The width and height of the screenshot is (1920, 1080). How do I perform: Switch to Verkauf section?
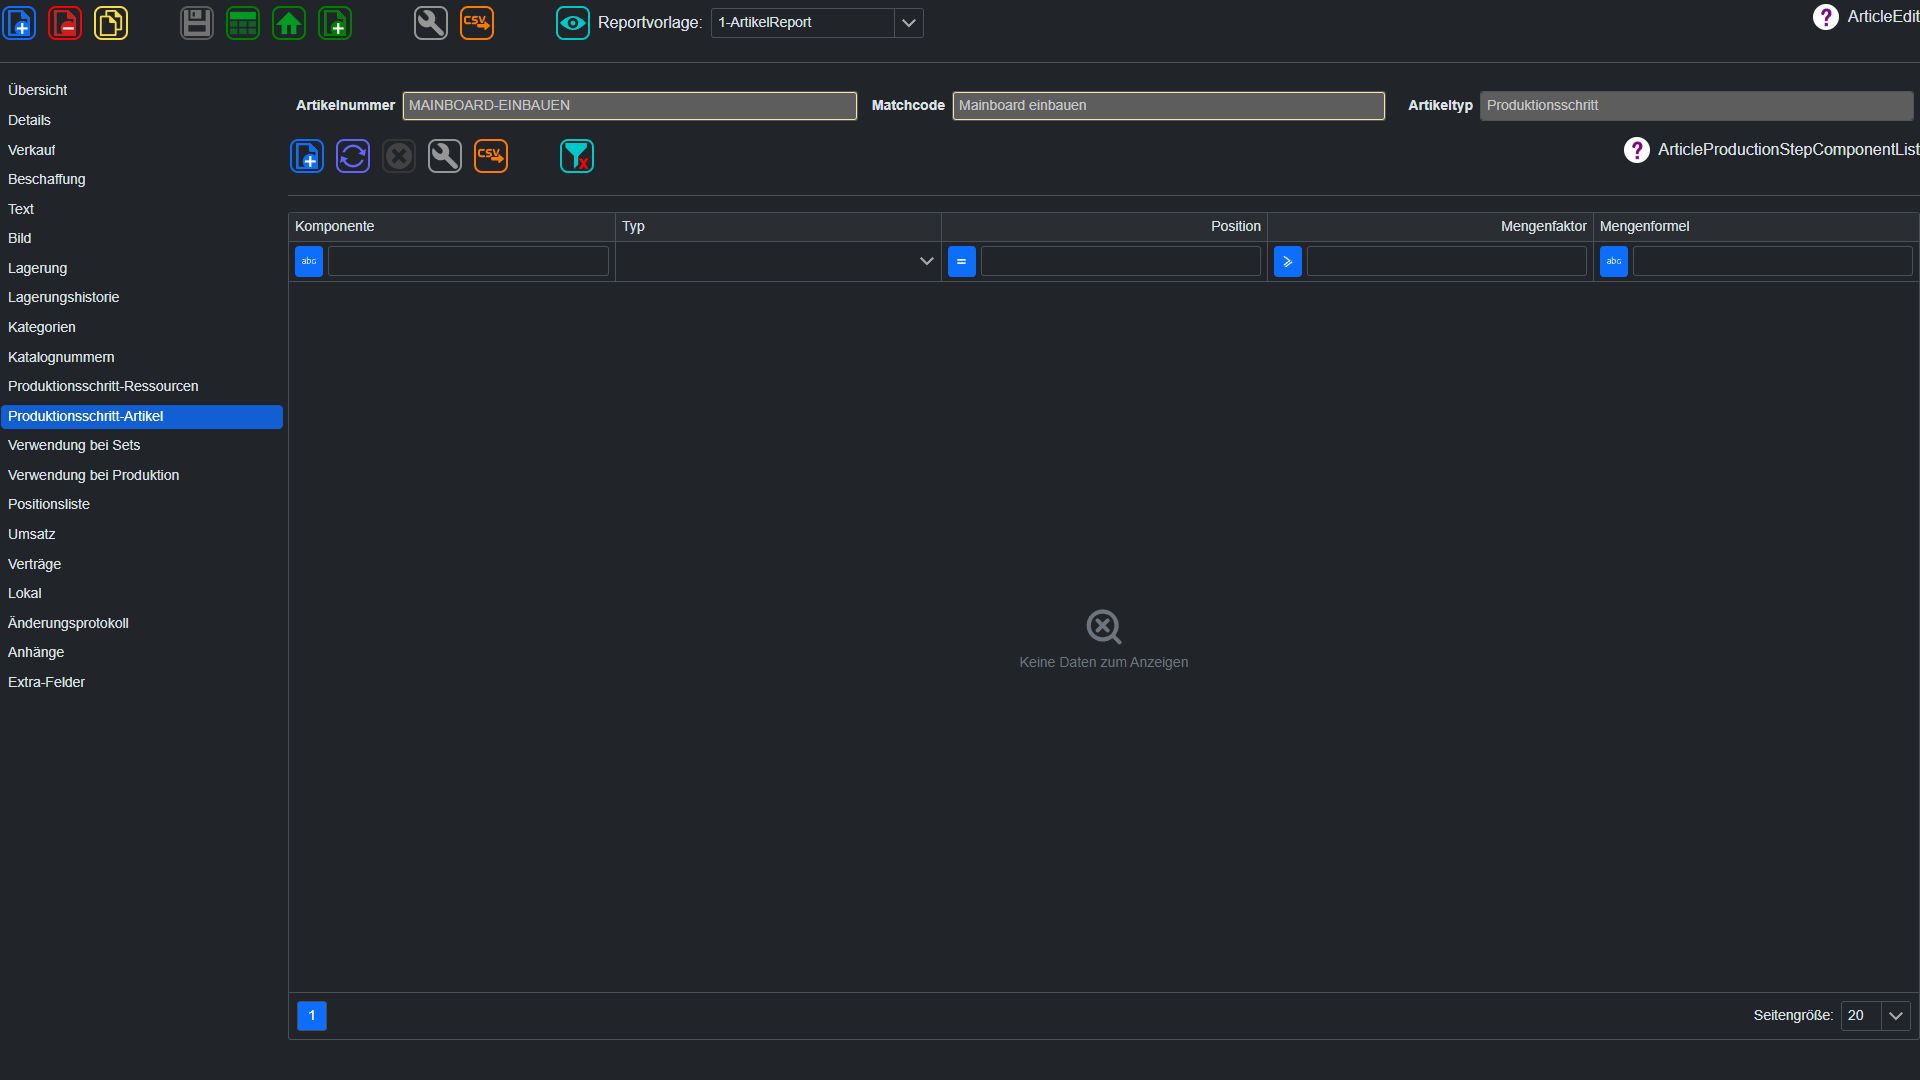coord(32,150)
